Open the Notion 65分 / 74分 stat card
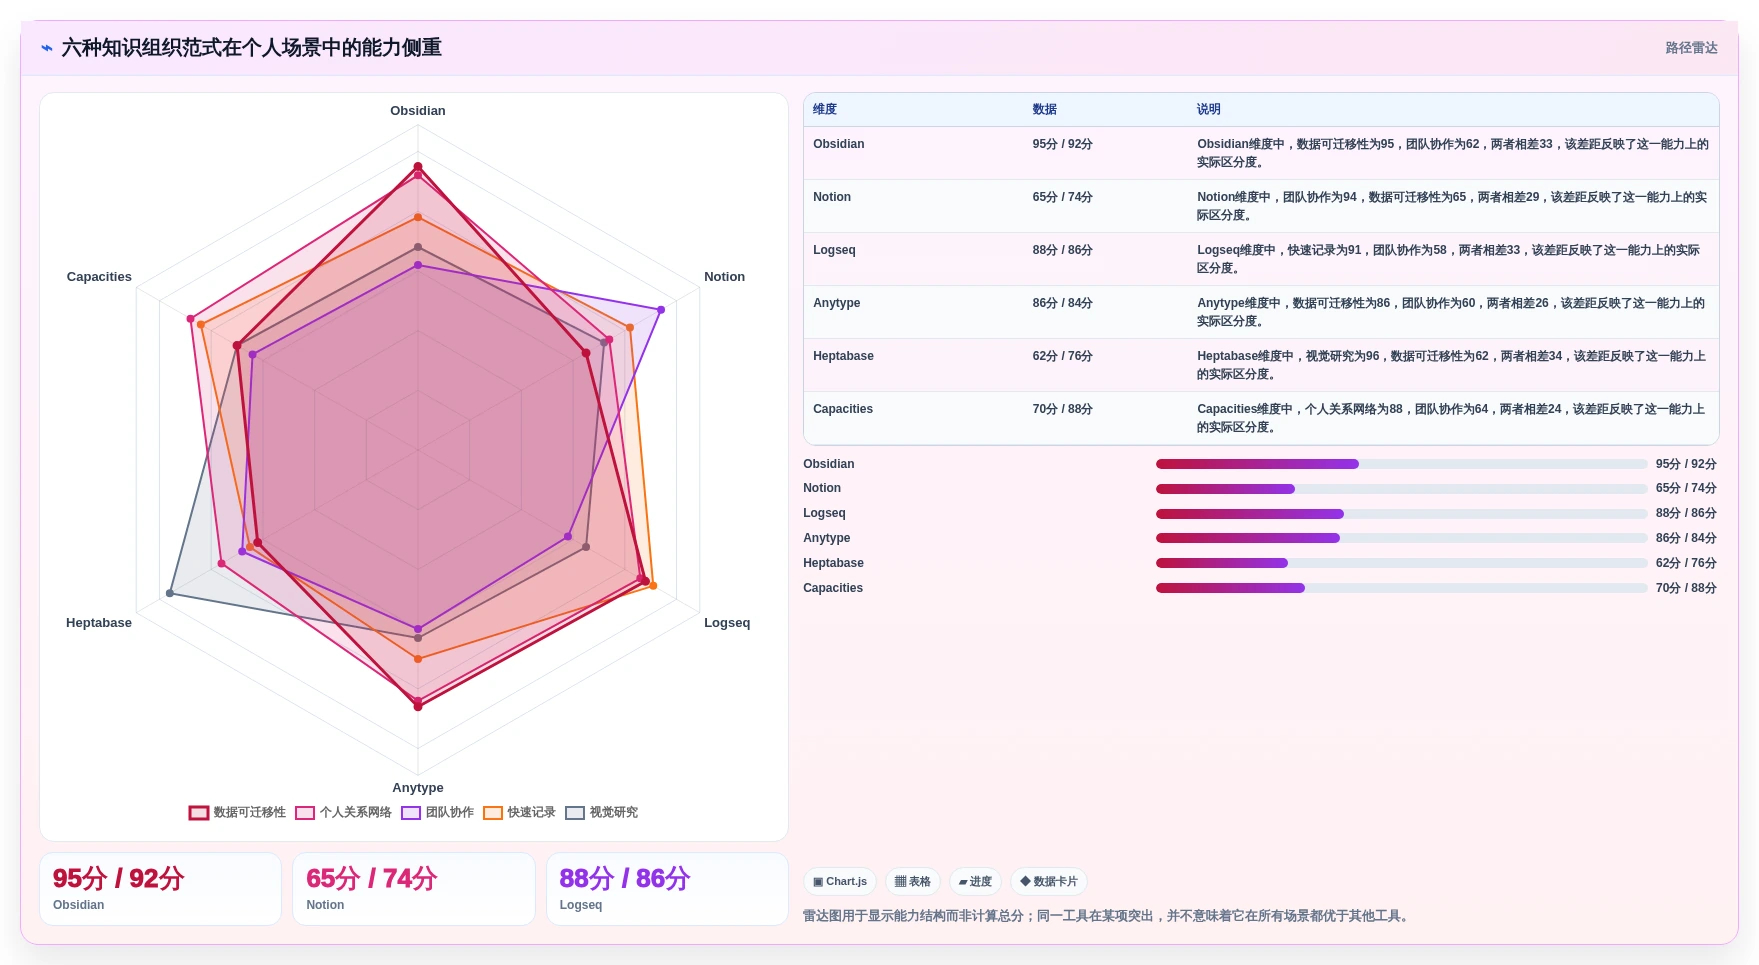 pyautogui.click(x=413, y=889)
